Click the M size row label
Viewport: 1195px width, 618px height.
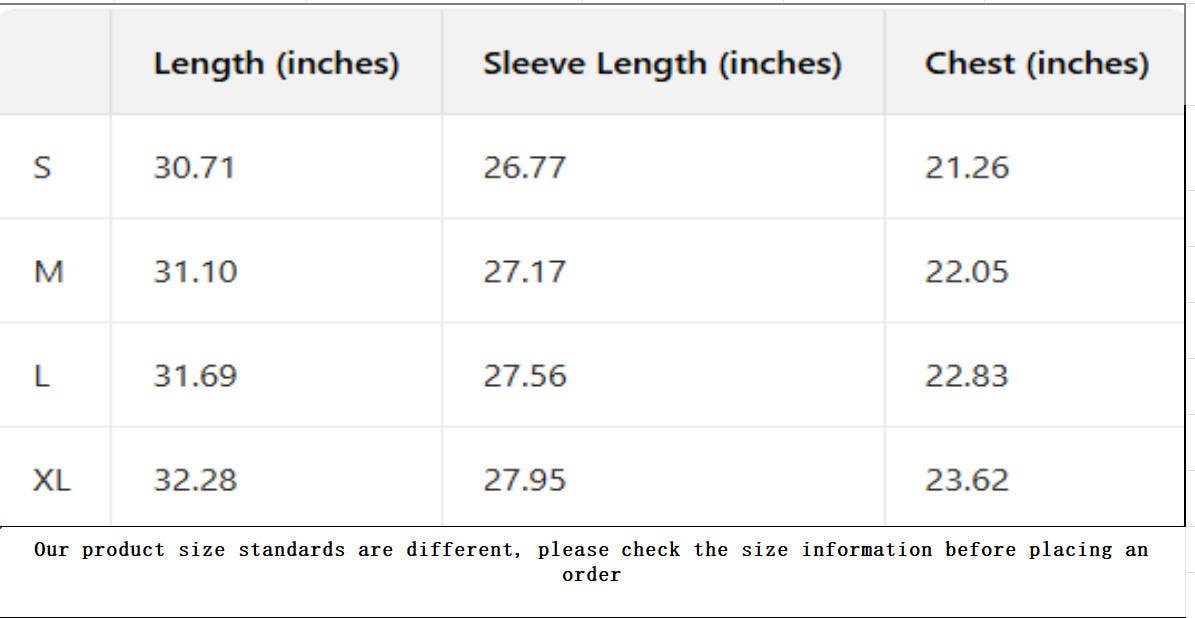[48, 272]
